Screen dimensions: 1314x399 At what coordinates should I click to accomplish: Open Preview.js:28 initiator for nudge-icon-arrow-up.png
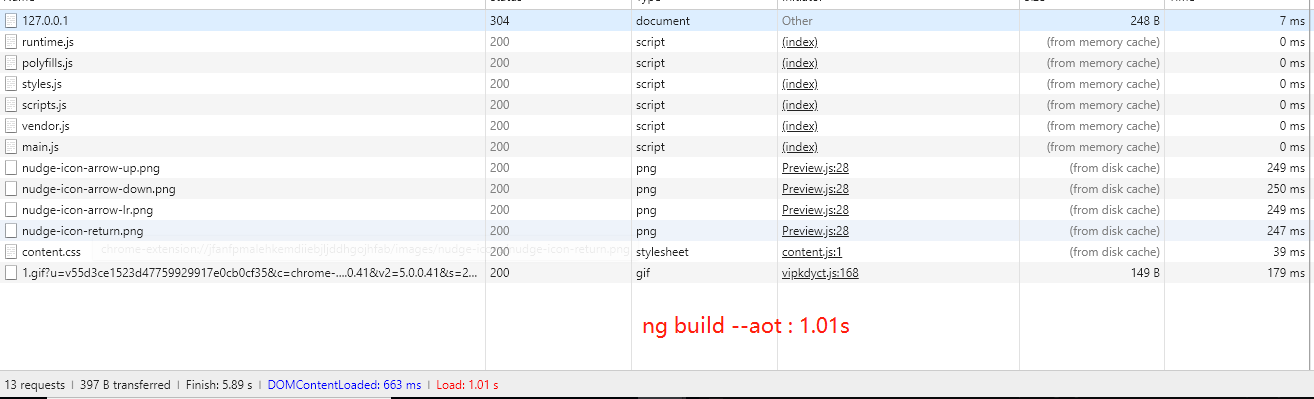pyautogui.click(x=815, y=168)
